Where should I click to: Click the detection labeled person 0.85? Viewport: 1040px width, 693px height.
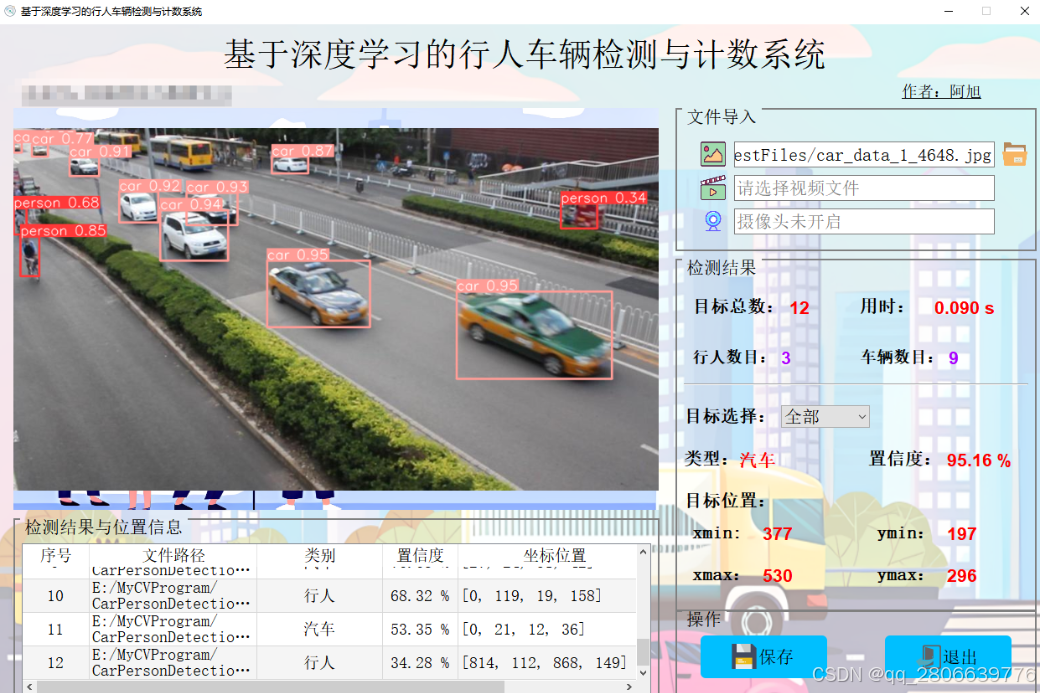click(x=30, y=257)
